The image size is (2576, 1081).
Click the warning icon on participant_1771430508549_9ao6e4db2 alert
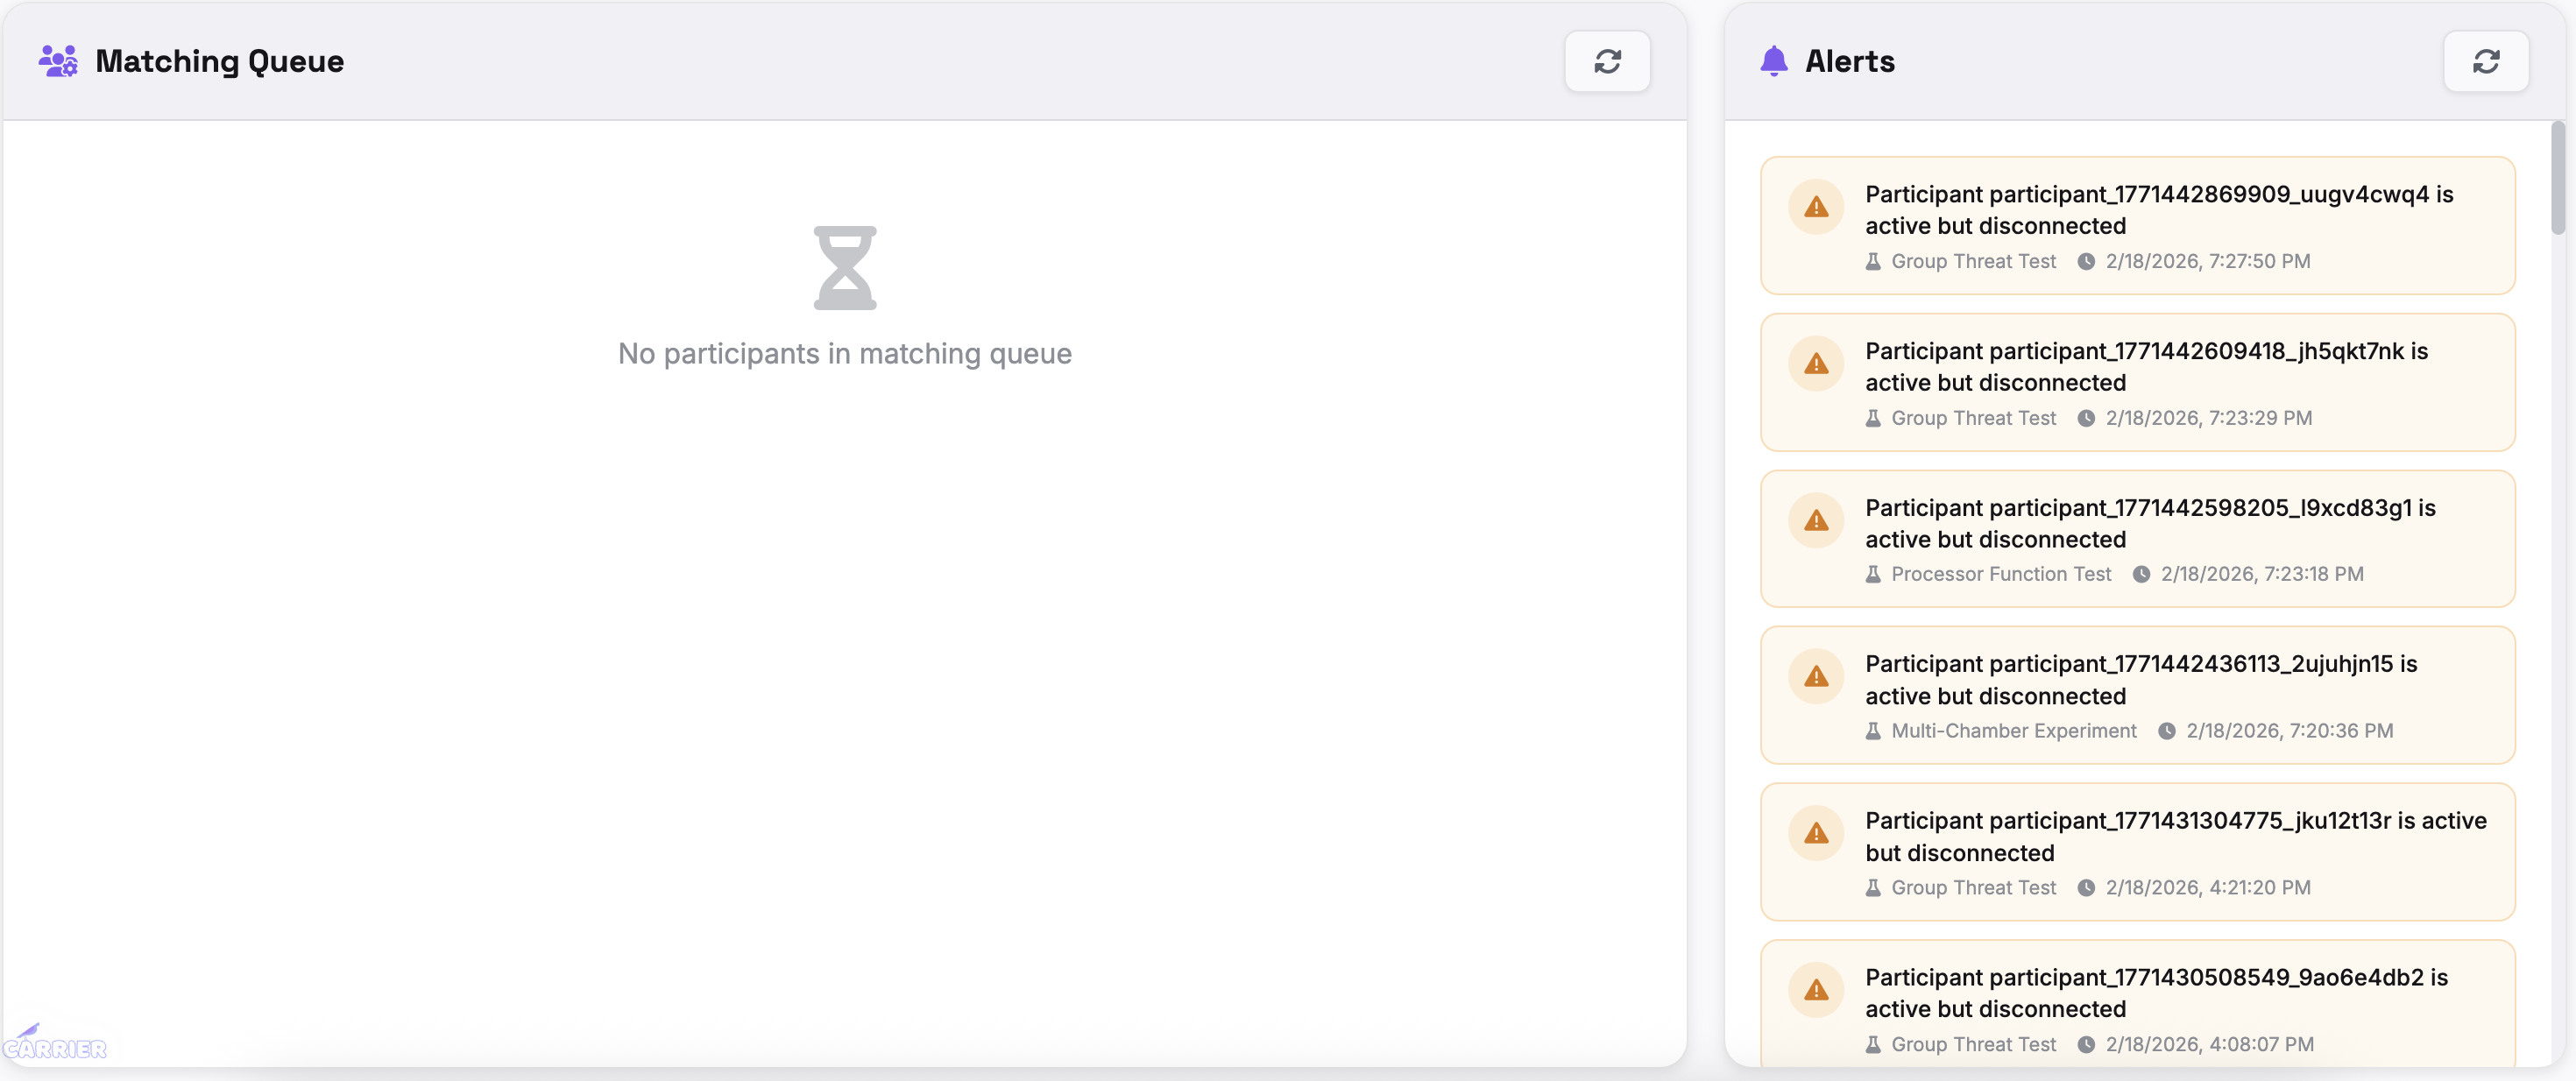point(1816,989)
